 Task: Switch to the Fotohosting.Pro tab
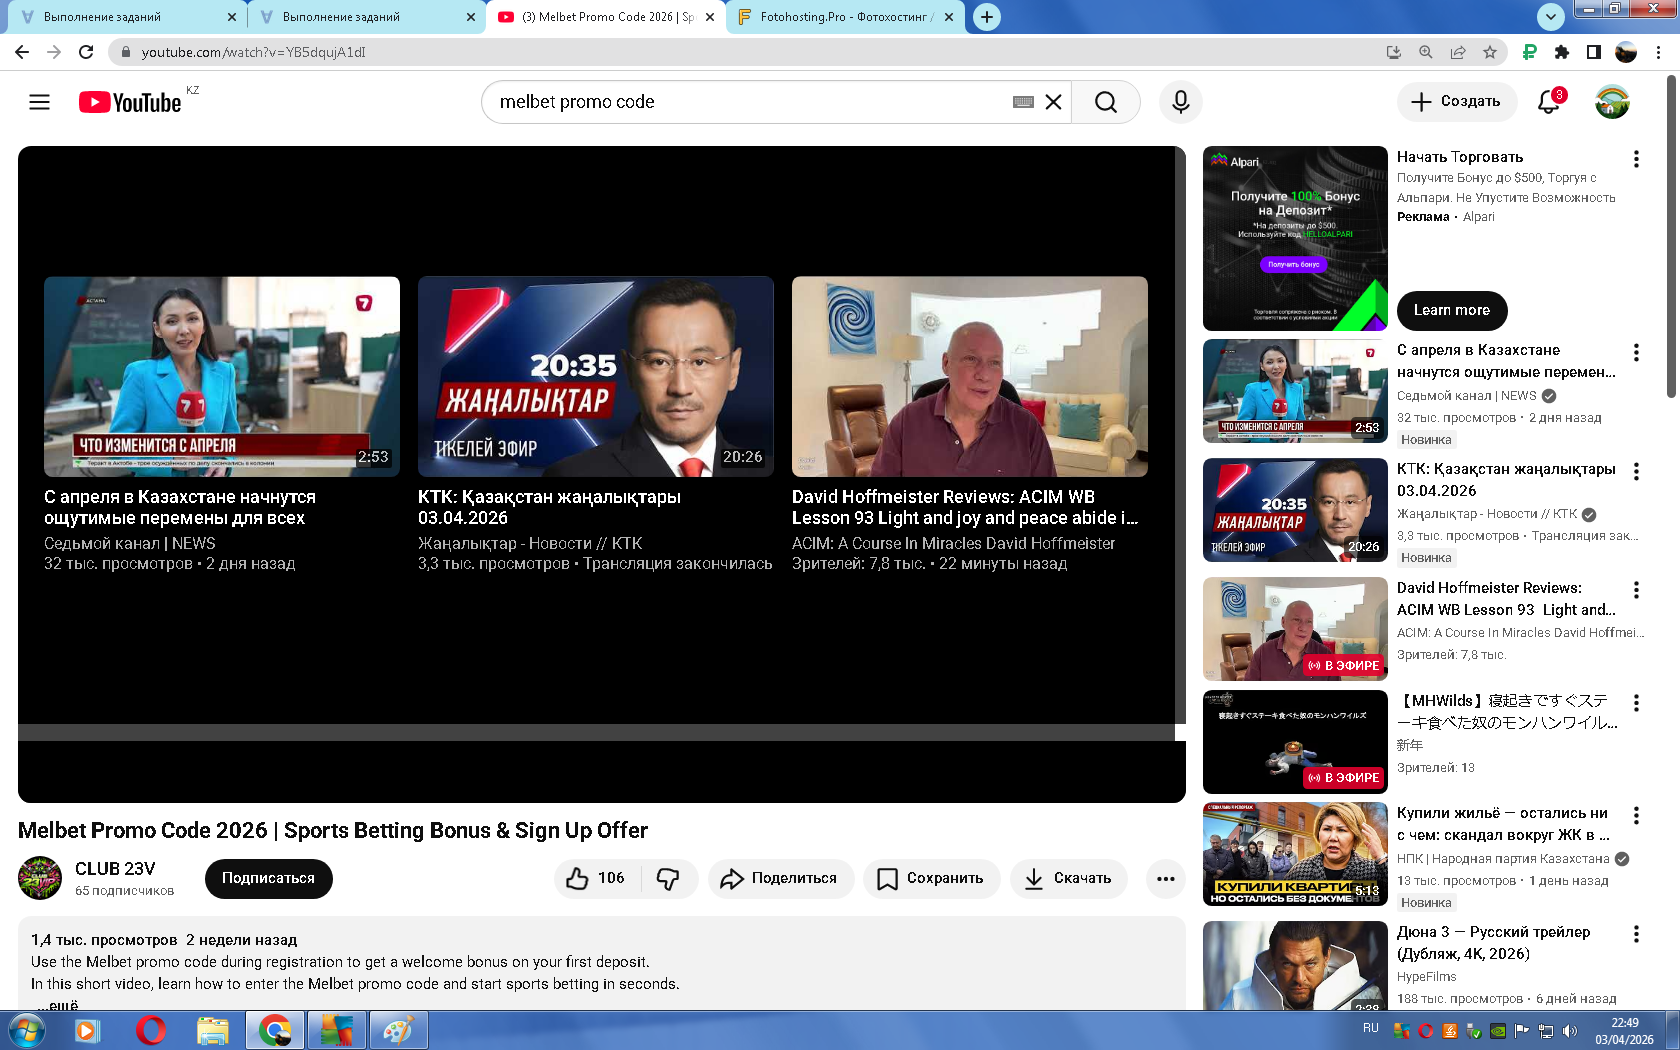(x=842, y=17)
